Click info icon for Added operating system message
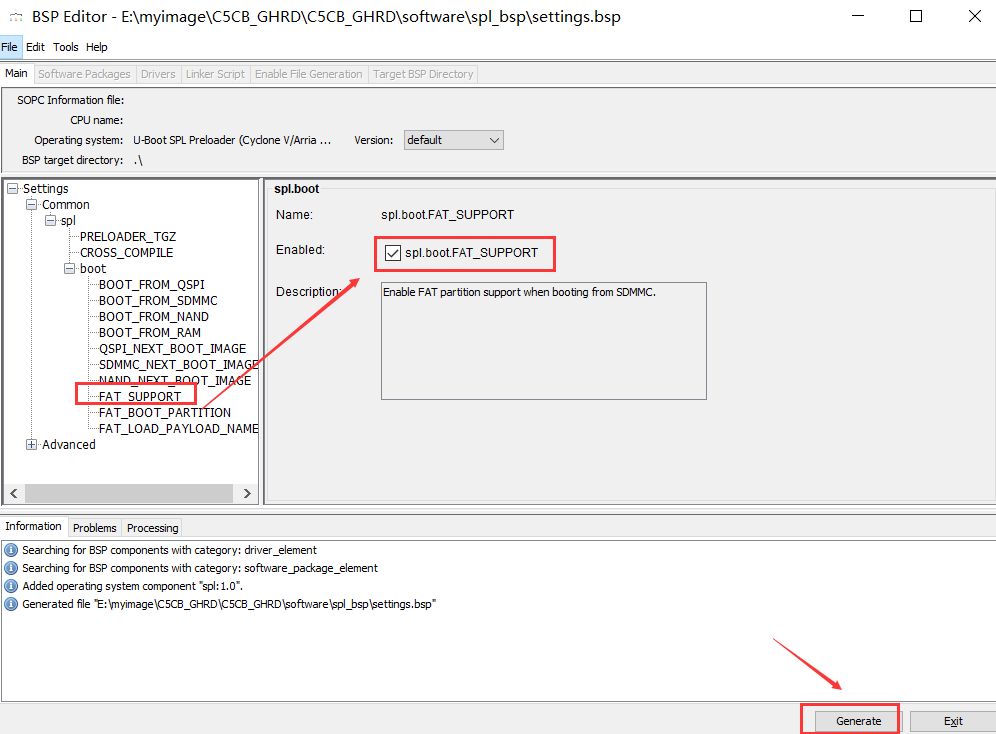Image resolution: width=996 pixels, height=734 pixels. tap(11, 586)
